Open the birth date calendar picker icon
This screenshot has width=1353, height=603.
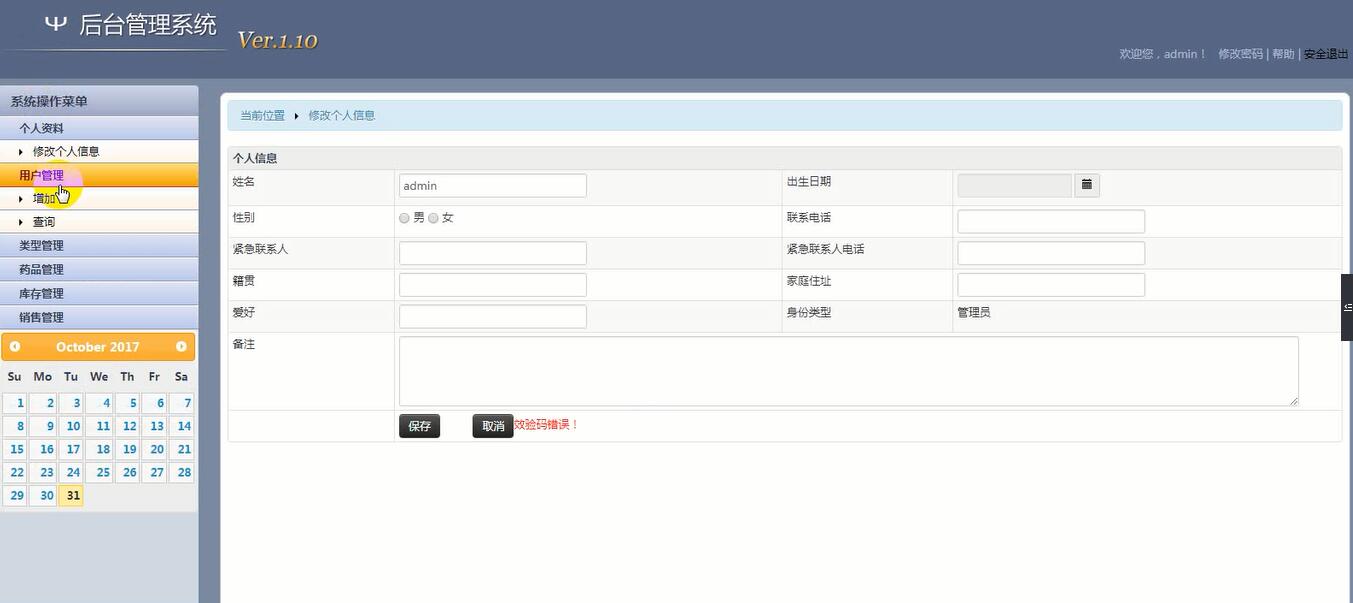point(1087,185)
